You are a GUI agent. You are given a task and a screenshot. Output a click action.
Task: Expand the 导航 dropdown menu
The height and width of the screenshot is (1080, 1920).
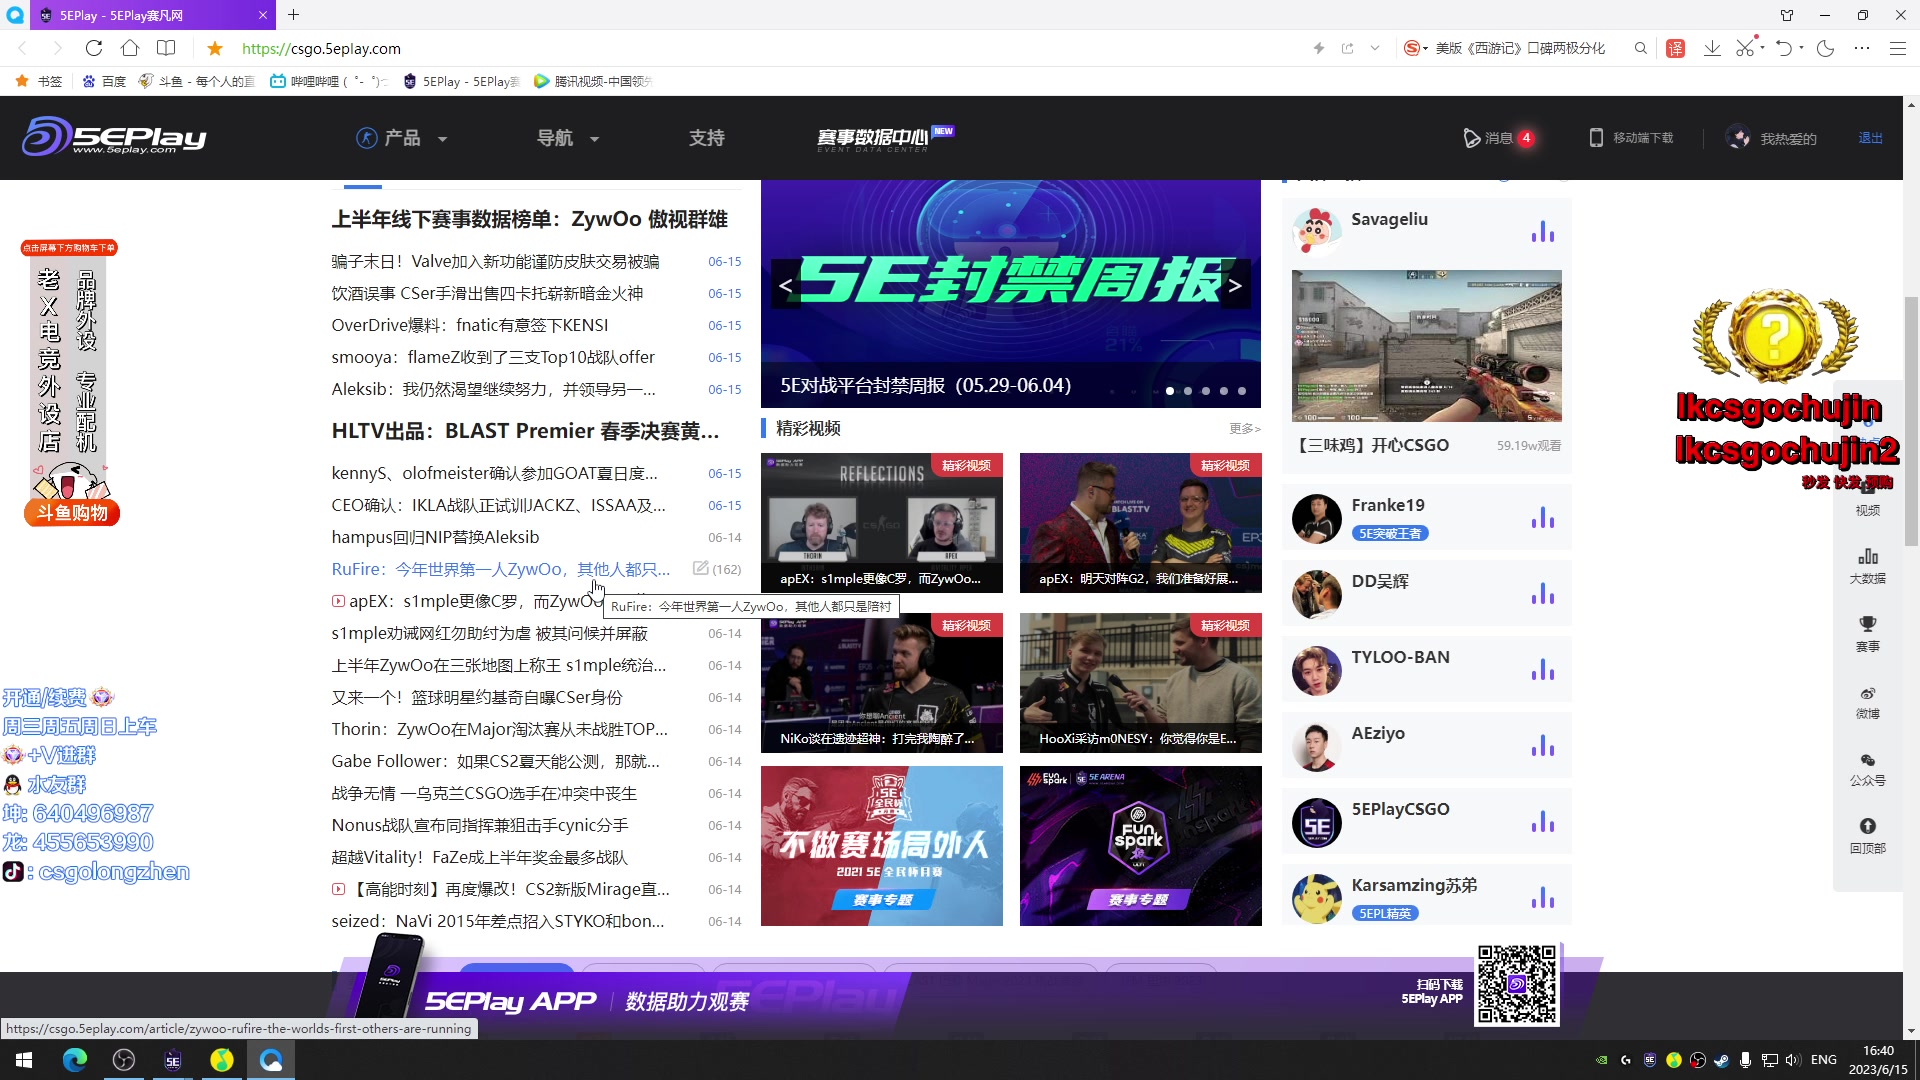(x=567, y=138)
